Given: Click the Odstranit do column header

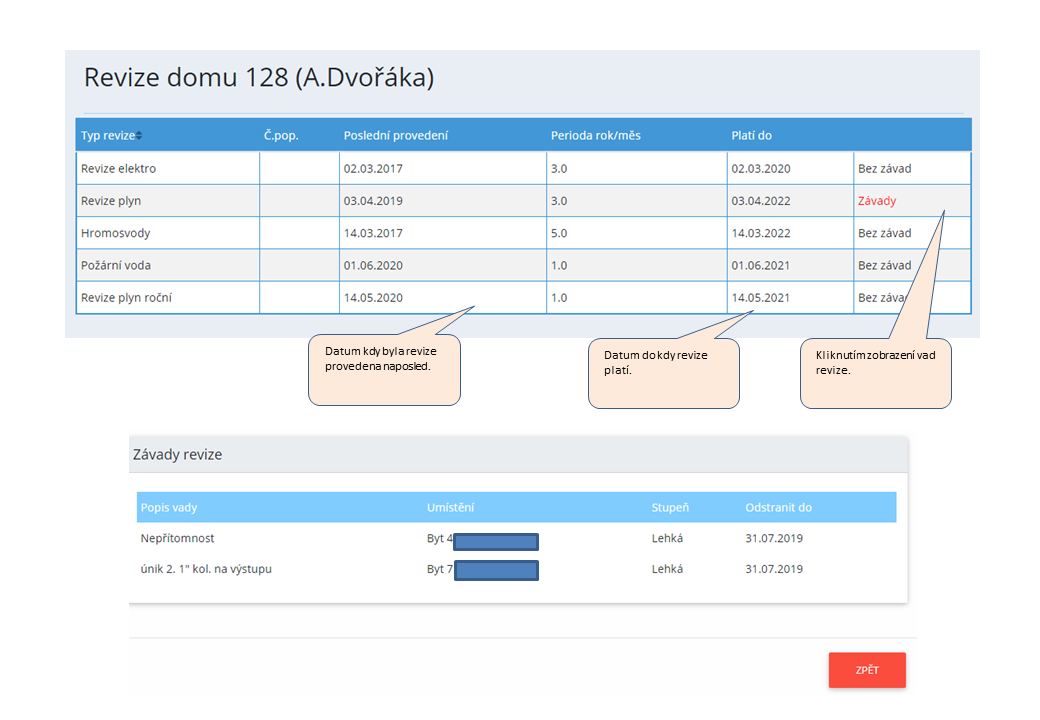Looking at the screenshot, I should pos(778,507).
